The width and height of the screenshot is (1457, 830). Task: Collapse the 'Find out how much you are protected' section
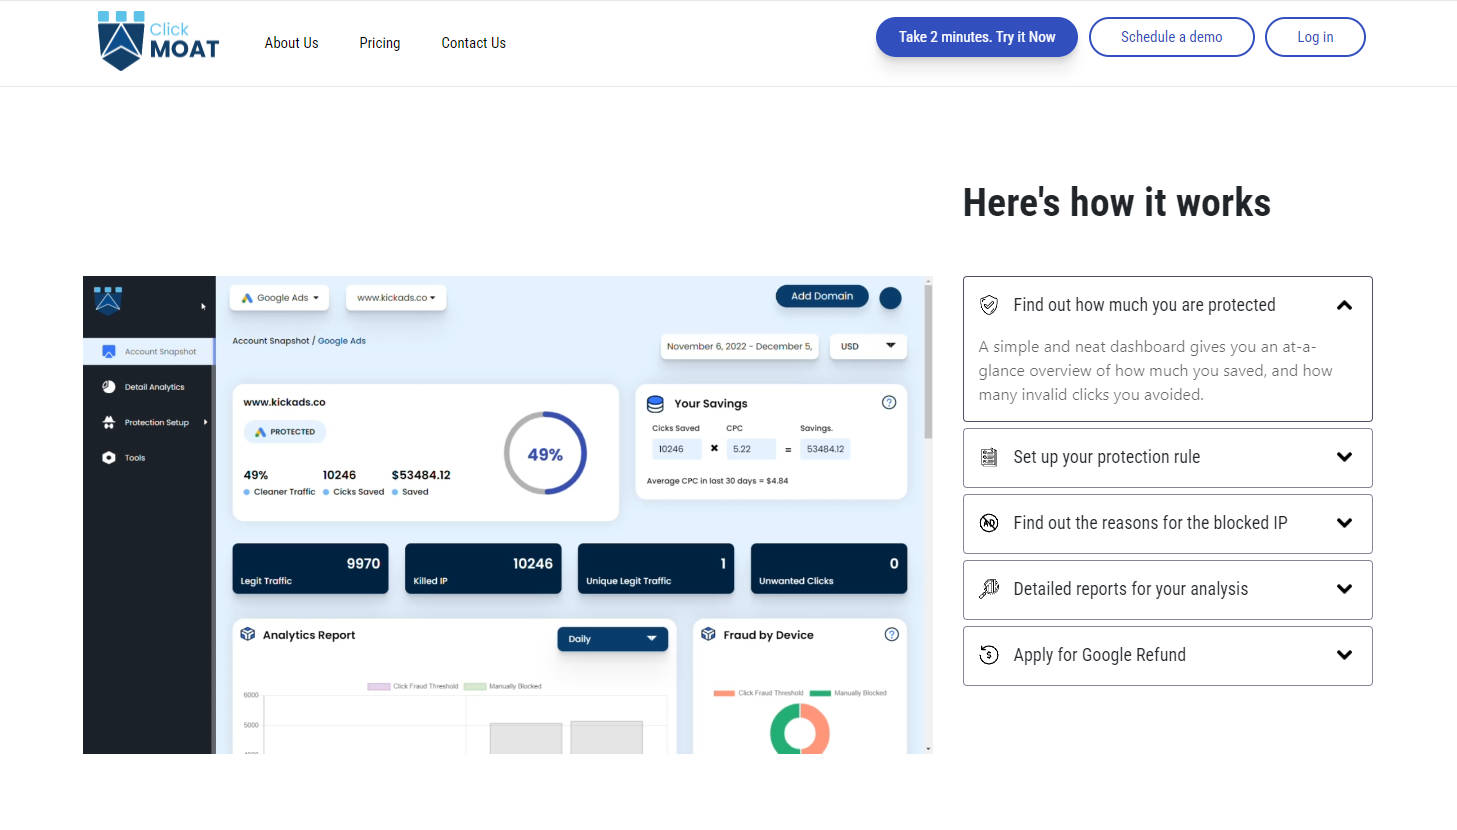(1344, 305)
